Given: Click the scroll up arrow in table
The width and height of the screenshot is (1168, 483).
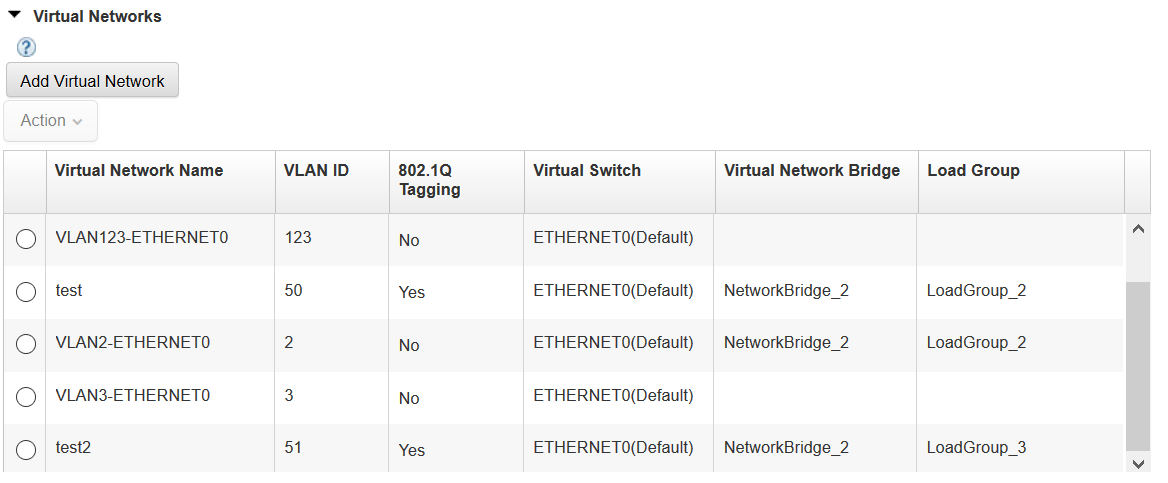Looking at the screenshot, I should pos(1137,230).
